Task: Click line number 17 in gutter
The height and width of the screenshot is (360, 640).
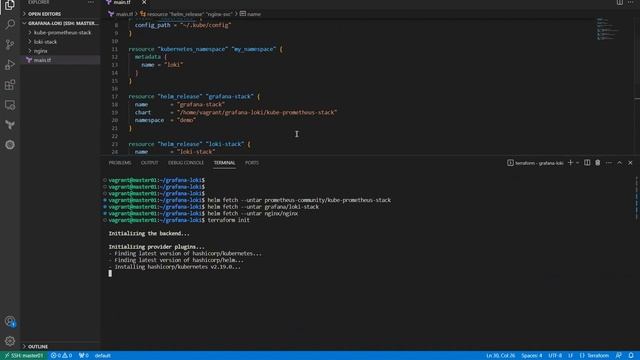Action: click(x=115, y=97)
